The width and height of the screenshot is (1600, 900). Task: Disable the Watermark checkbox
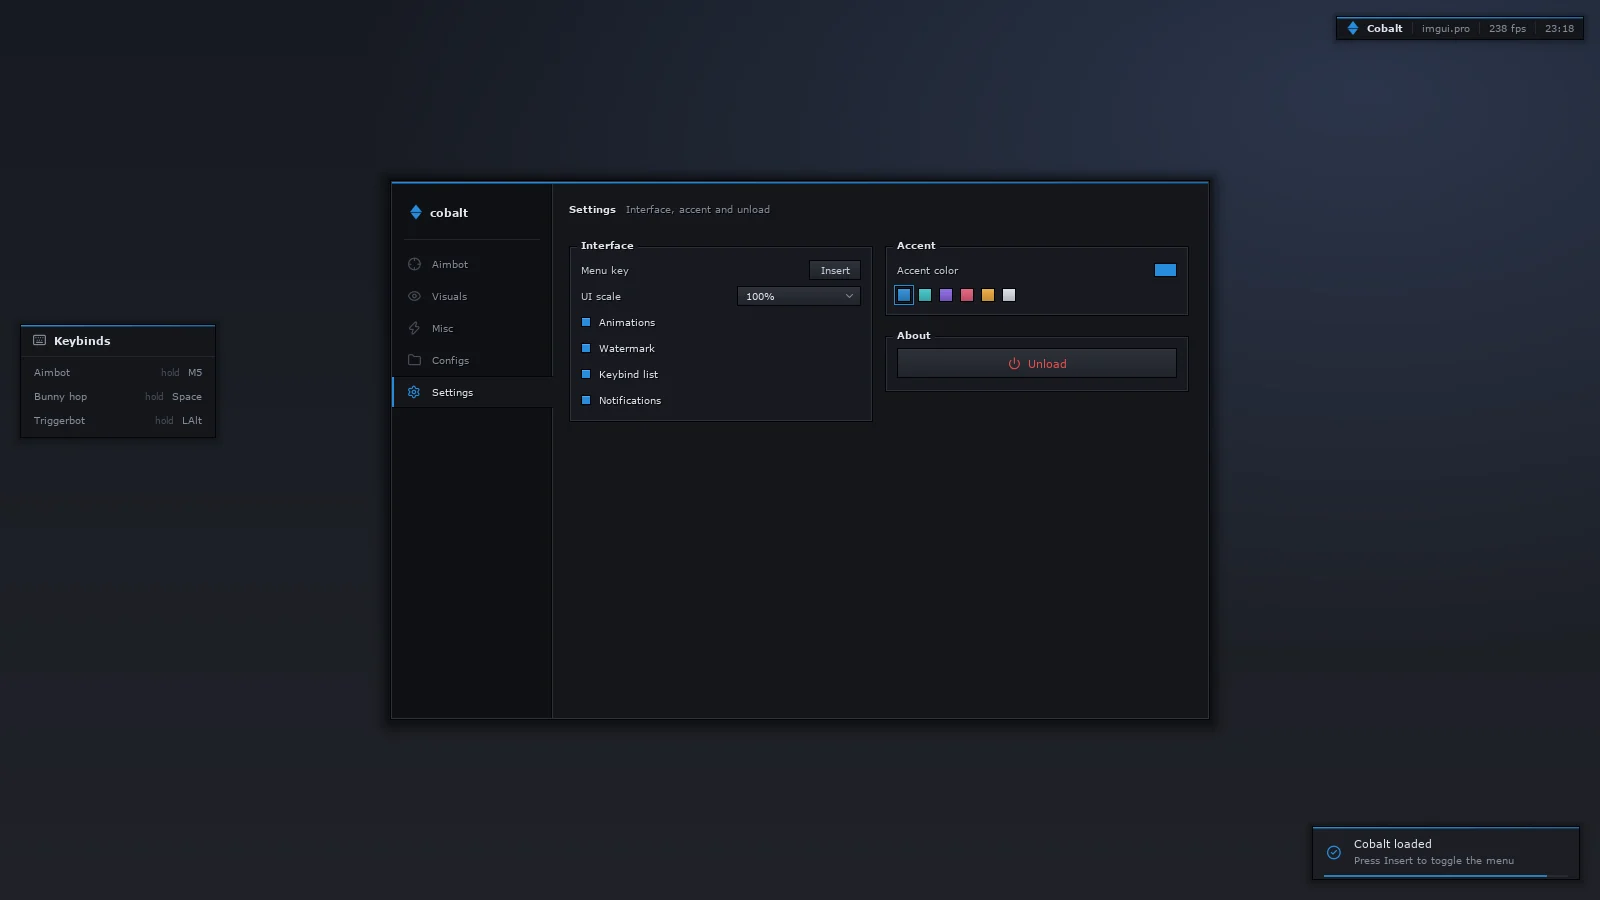point(586,348)
